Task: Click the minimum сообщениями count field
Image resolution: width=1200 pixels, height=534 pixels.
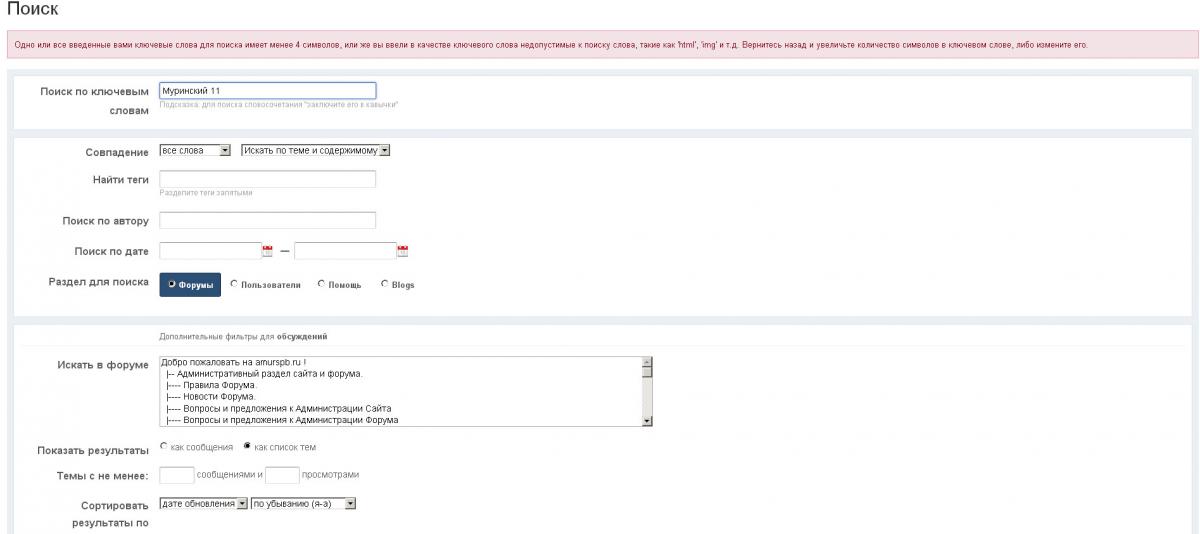Action: 176,475
